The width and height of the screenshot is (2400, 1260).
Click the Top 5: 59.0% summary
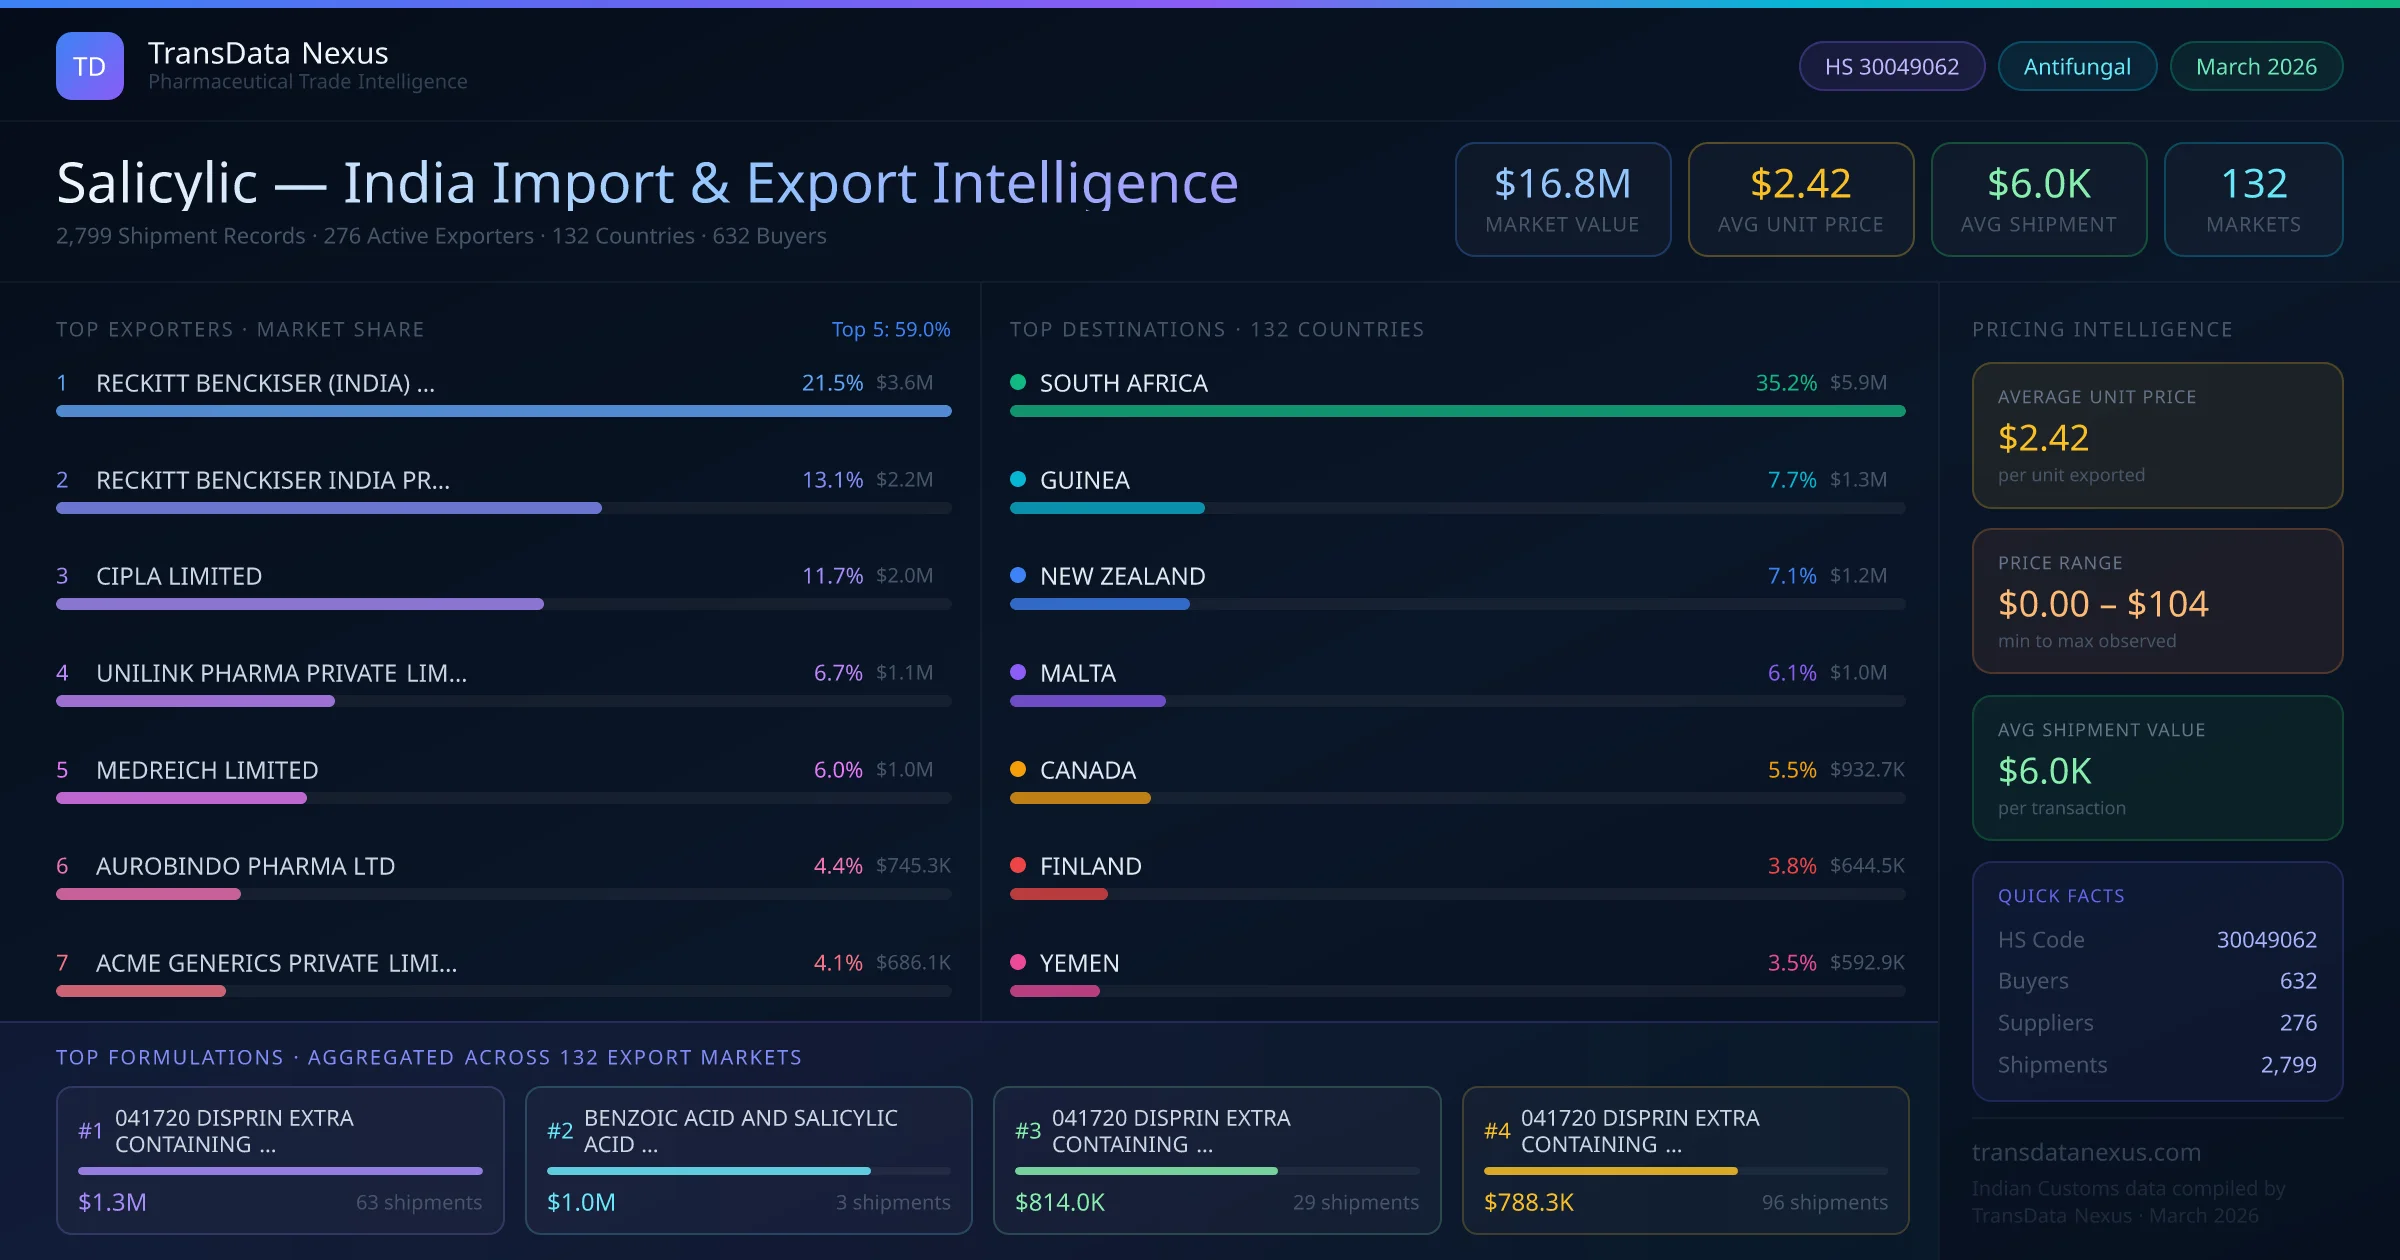891,329
